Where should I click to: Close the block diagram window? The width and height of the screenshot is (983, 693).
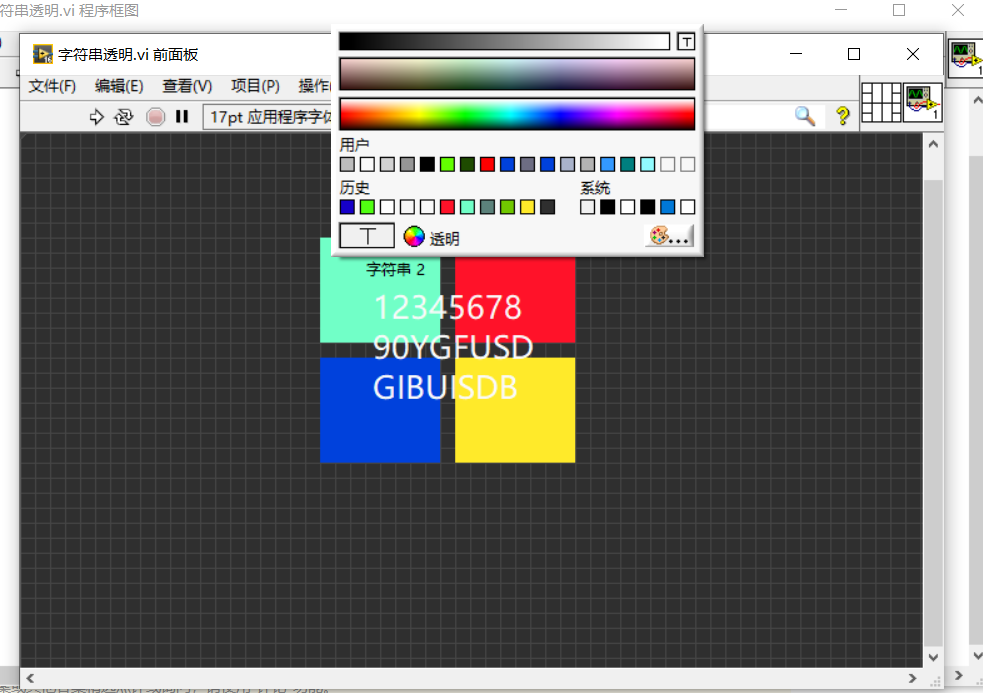(x=958, y=10)
